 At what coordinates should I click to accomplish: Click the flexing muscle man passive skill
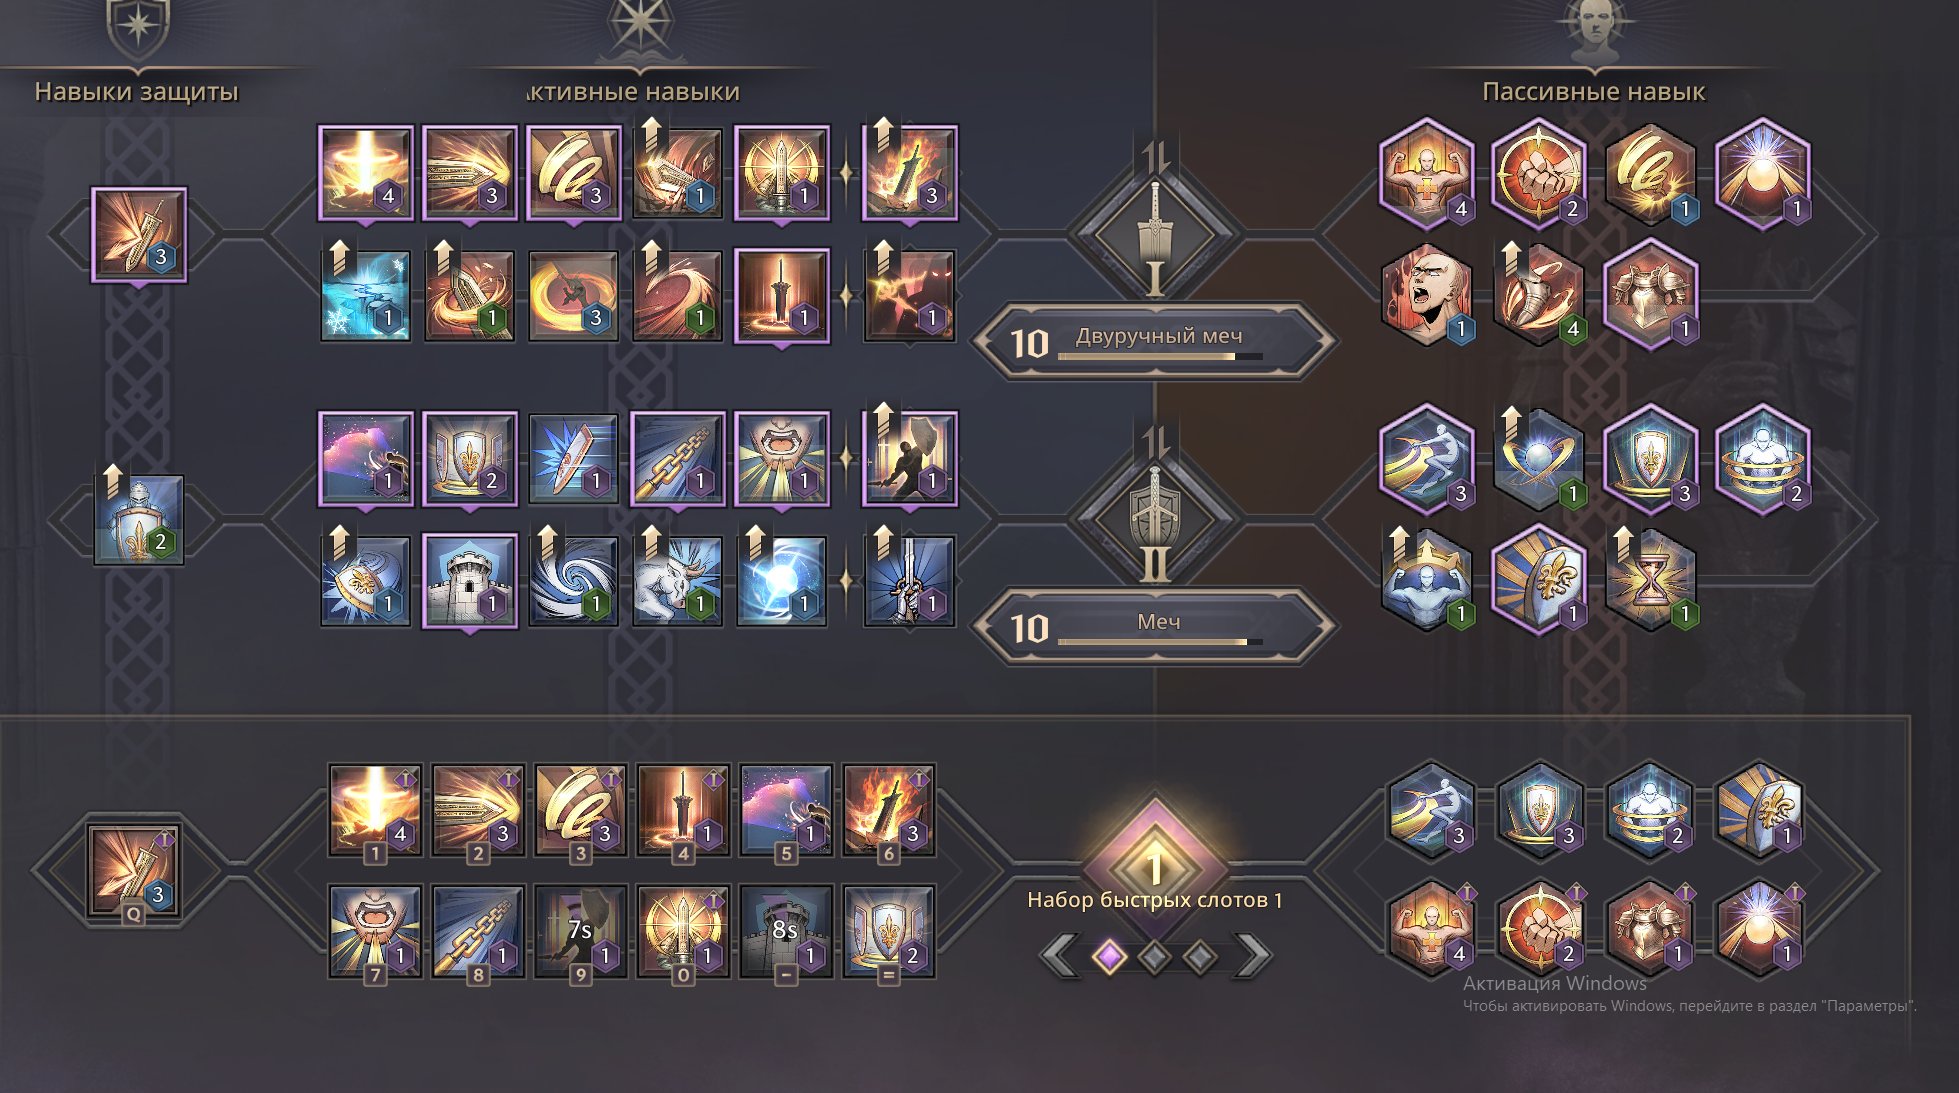point(1426,172)
